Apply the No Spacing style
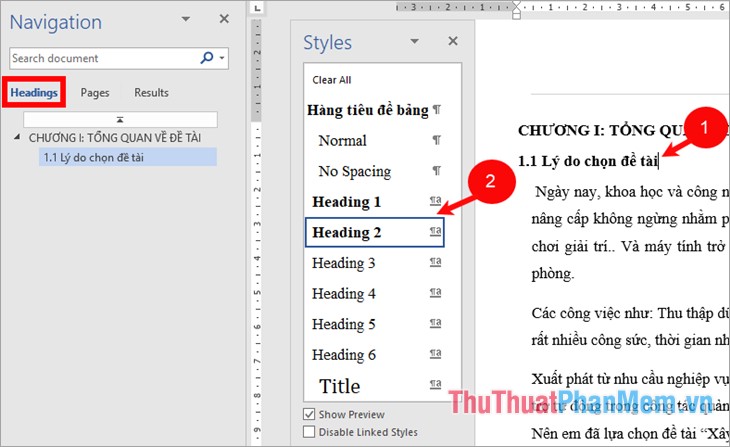Viewport: 730px width, 447px height. [375, 171]
